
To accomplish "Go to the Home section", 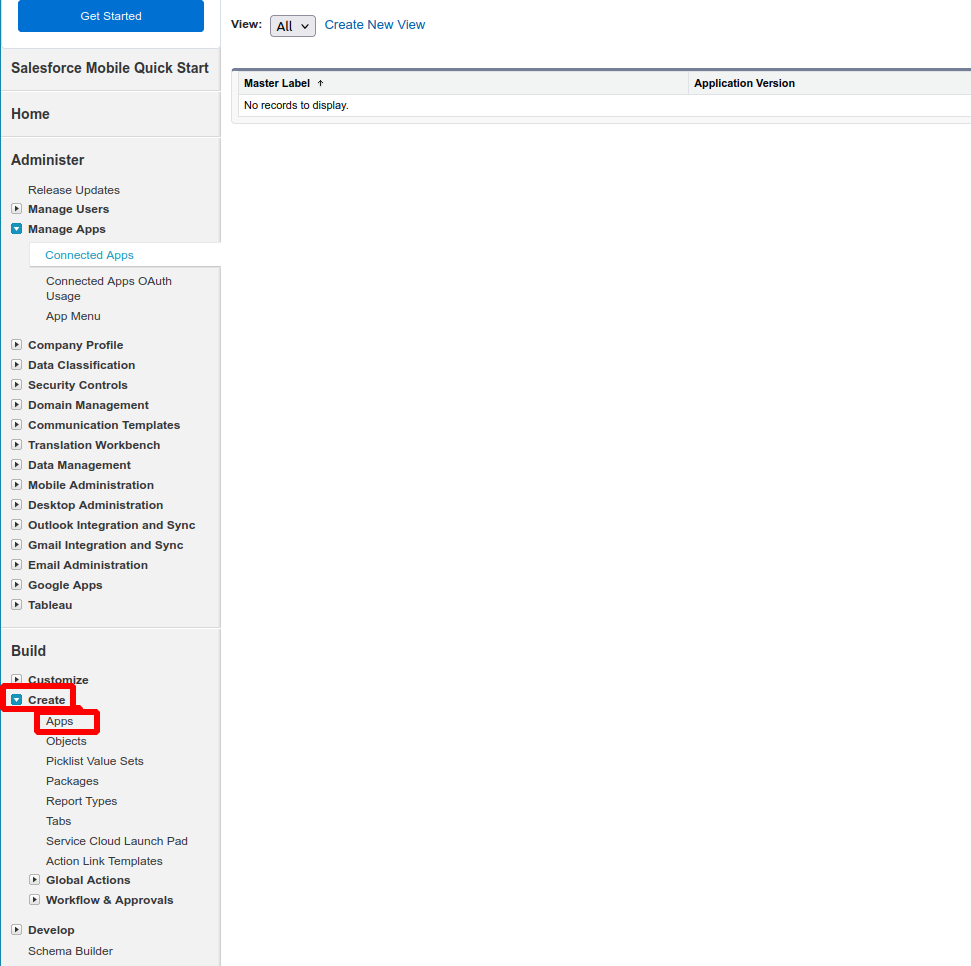I will [30, 114].
